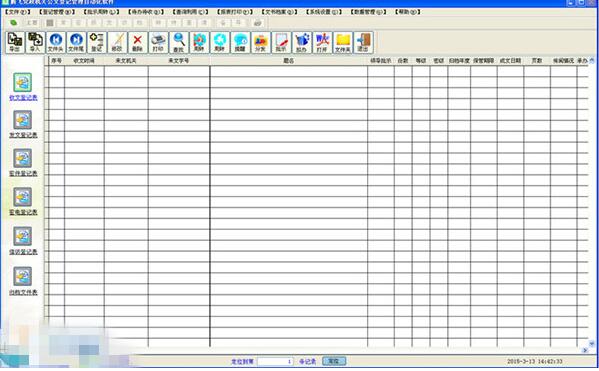This screenshot has height=371, width=599.
Task: Jump to first record with 文件头 icon
Action: pyautogui.click(x=56, y=42)
